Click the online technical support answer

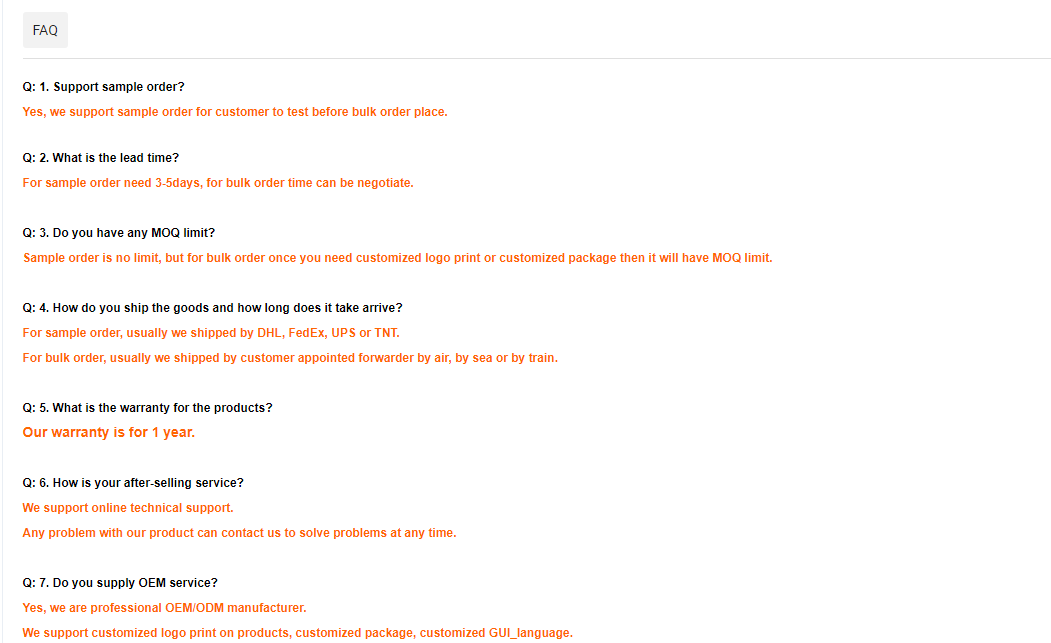[128, 508]
